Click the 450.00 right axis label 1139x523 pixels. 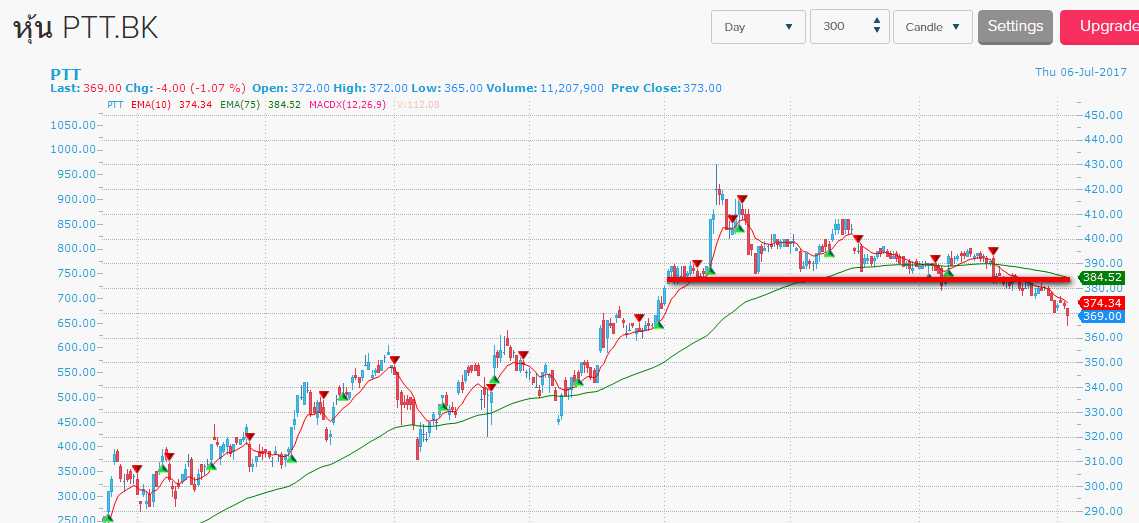tap(1103, 115)
